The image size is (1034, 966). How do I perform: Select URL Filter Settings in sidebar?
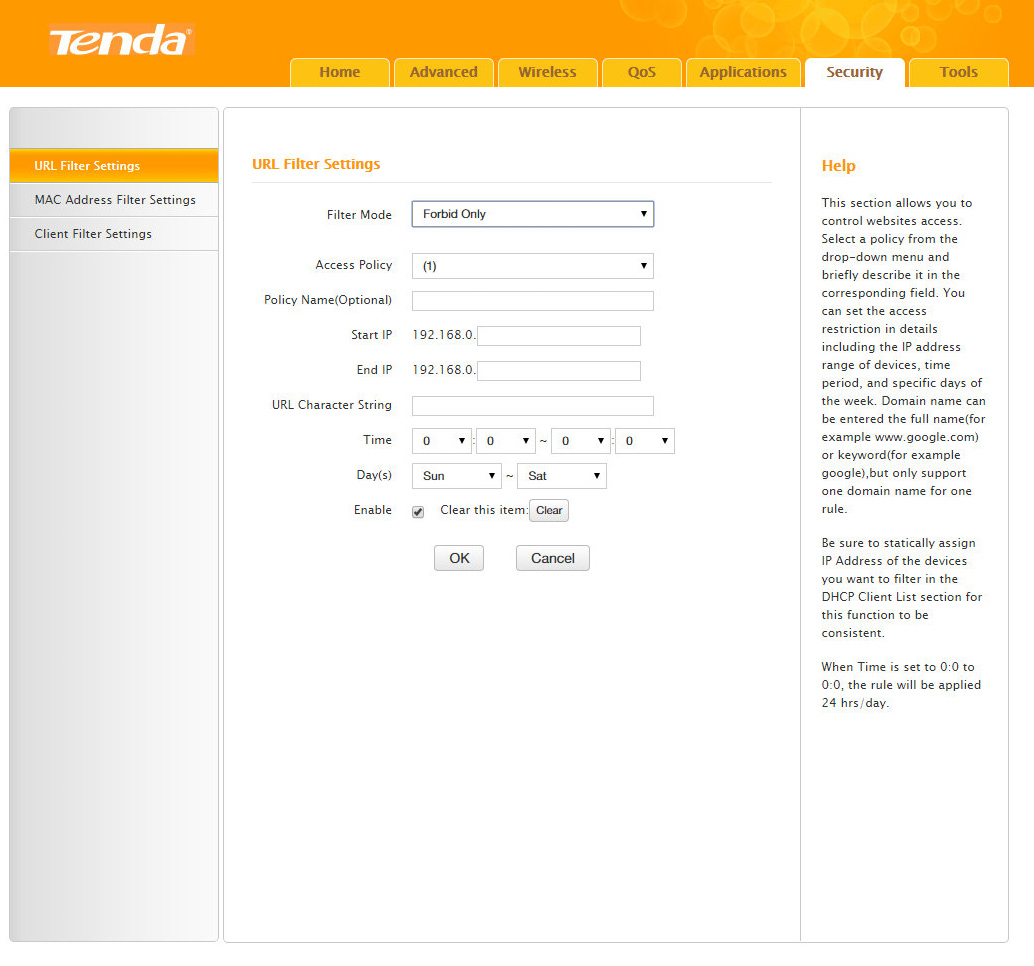pos(114,166)
